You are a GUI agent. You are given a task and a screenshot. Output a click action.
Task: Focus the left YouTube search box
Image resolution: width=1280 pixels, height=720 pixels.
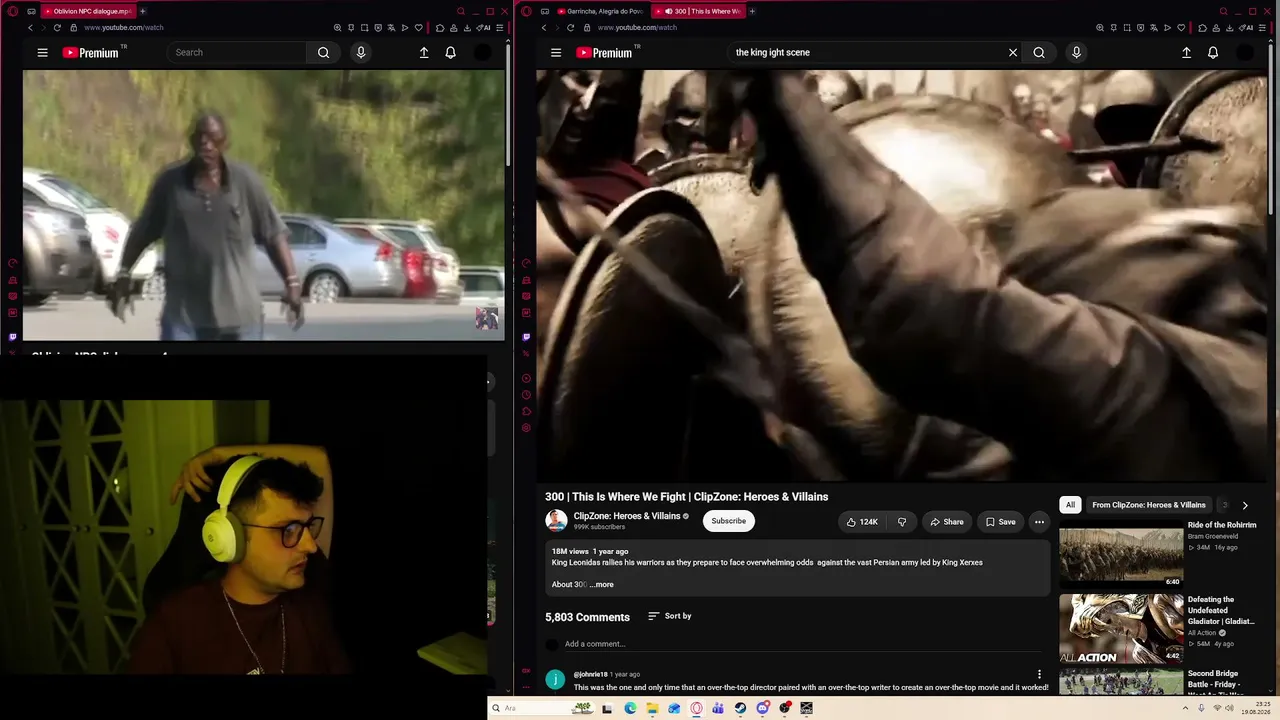[x=237, y=53]
